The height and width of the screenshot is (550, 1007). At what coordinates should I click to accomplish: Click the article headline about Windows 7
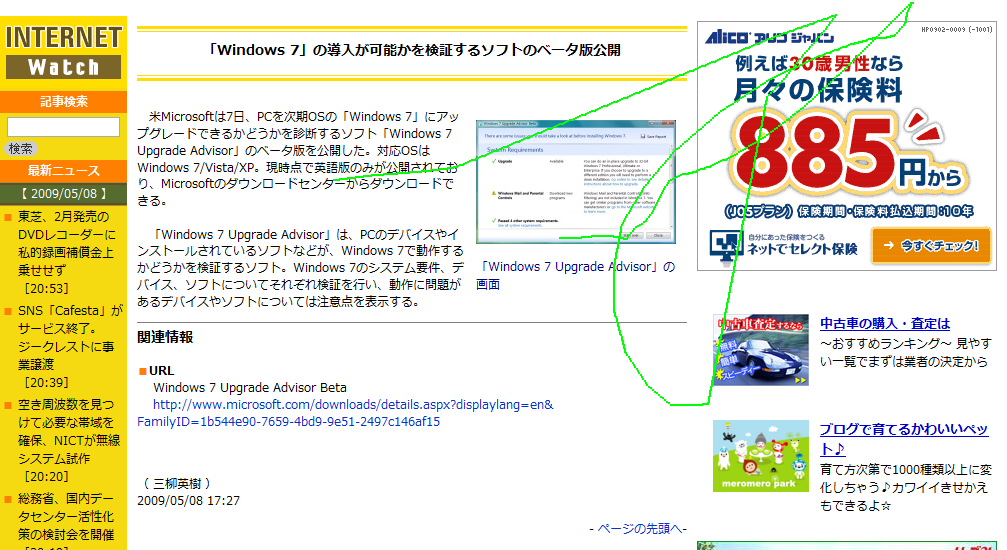[414, 50]
